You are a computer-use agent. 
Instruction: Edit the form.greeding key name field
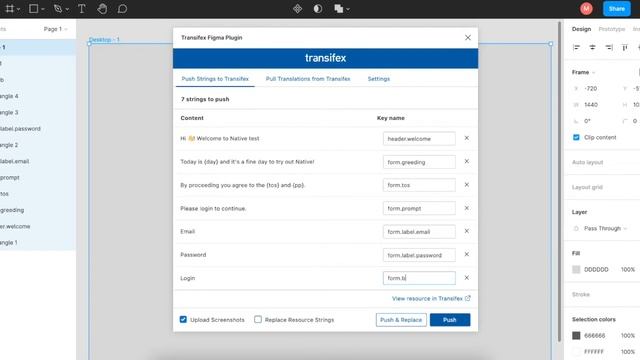[419, 162]
